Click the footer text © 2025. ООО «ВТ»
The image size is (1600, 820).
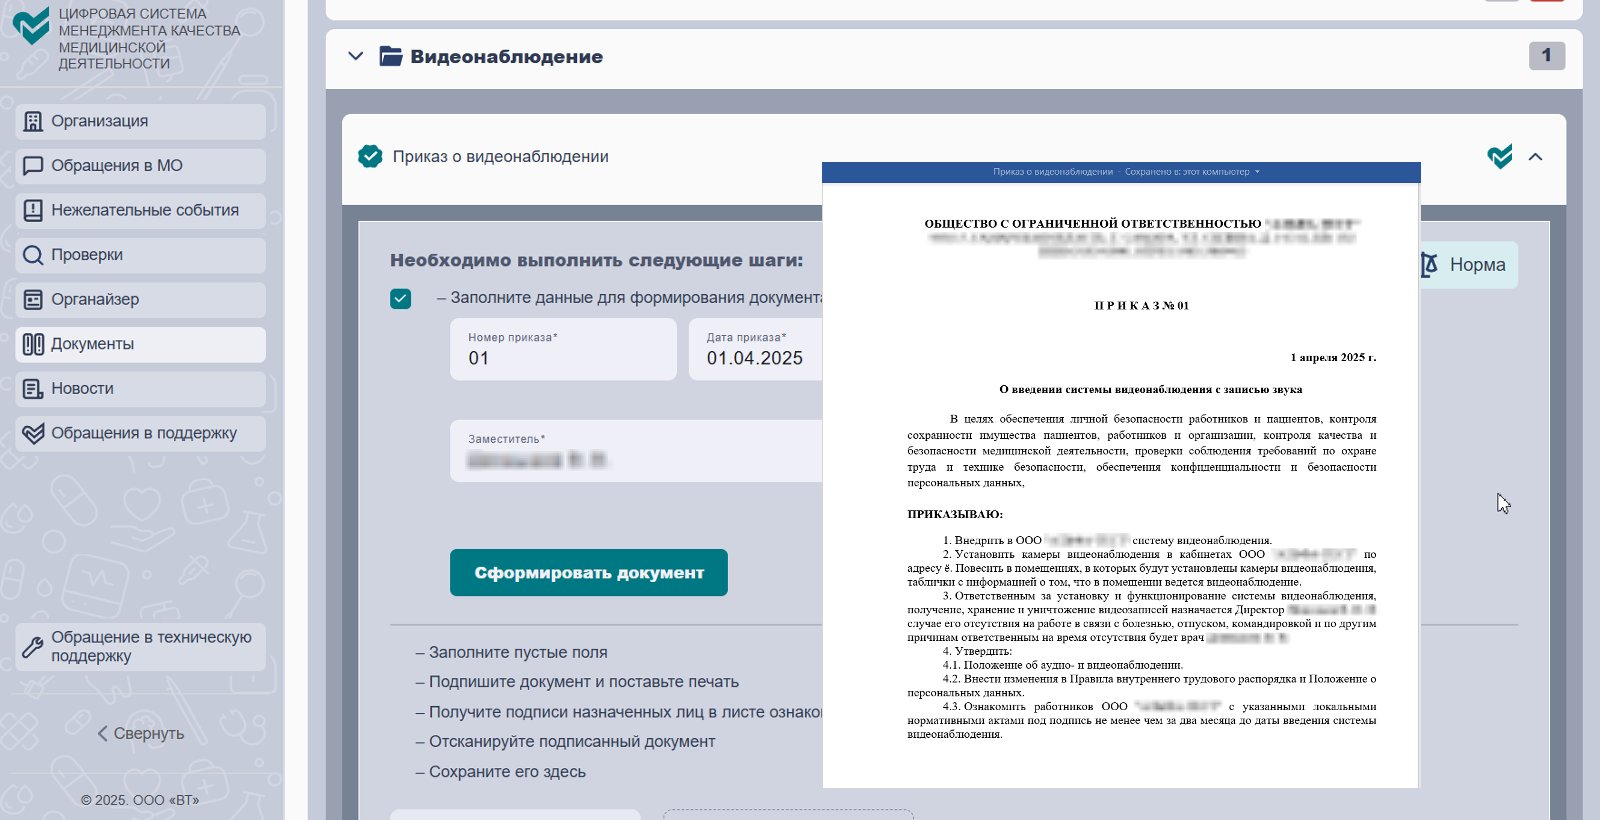tap(140, 800)
